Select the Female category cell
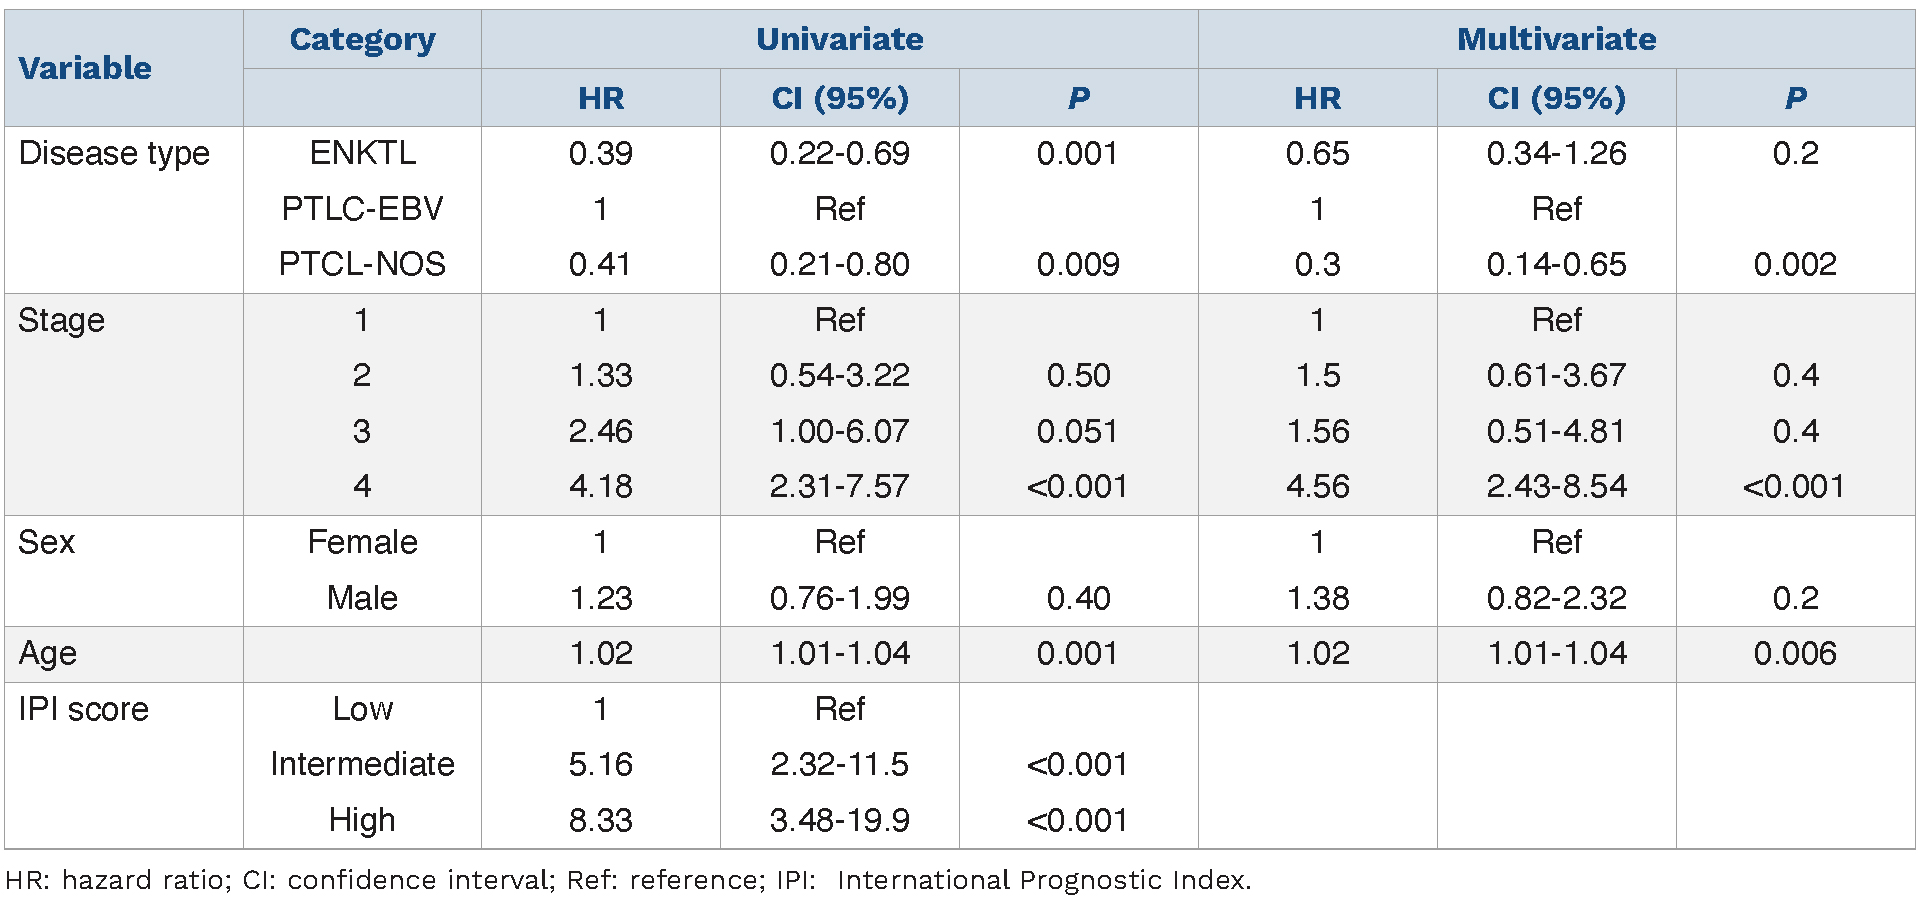 (362, 542)
